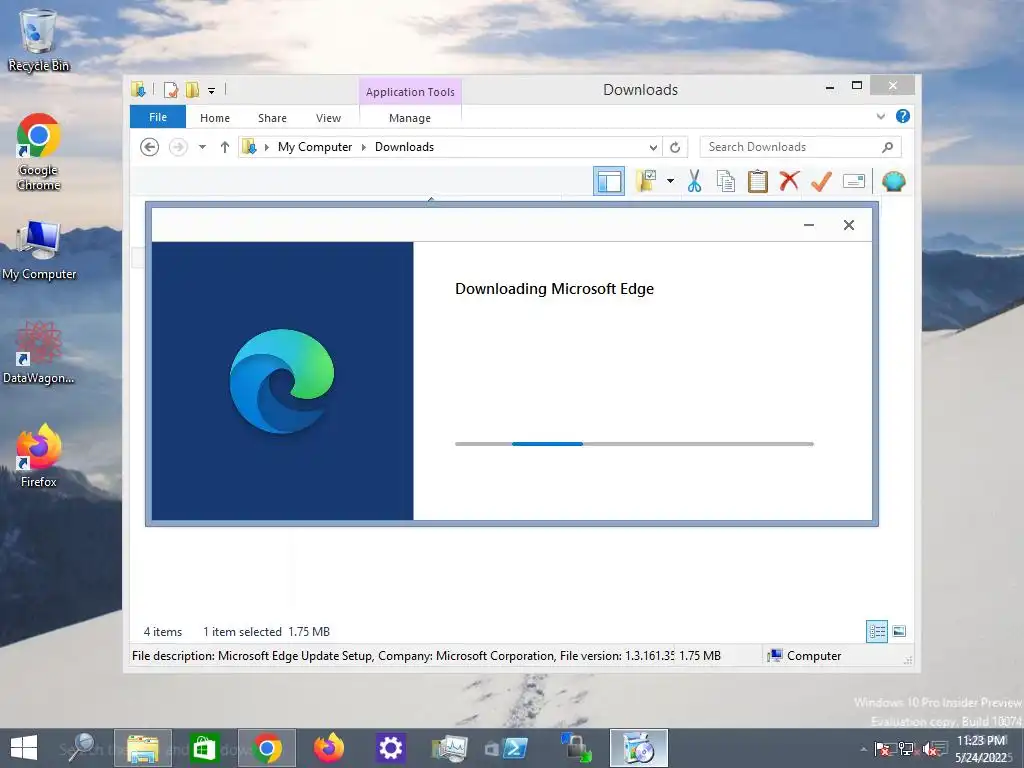Open the system monitor taskbar icon
The width and height of the screenshot is (1024, 768).
click(x=450, y=748)
